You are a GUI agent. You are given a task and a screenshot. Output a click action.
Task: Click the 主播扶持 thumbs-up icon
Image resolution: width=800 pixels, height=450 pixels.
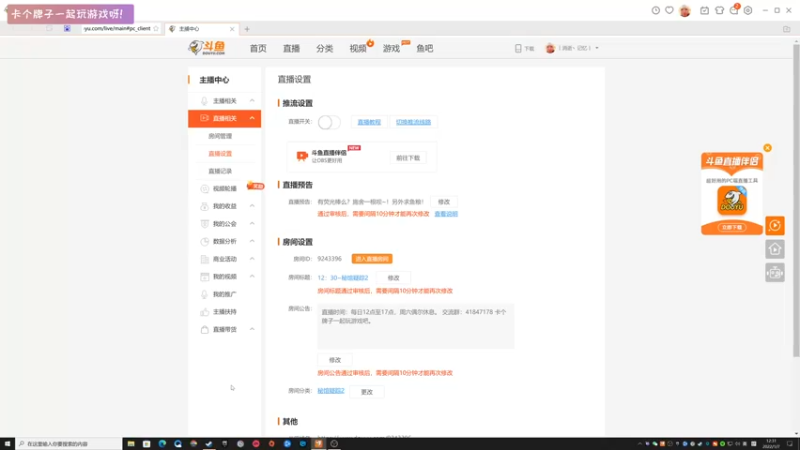click(x=205, y=312)
